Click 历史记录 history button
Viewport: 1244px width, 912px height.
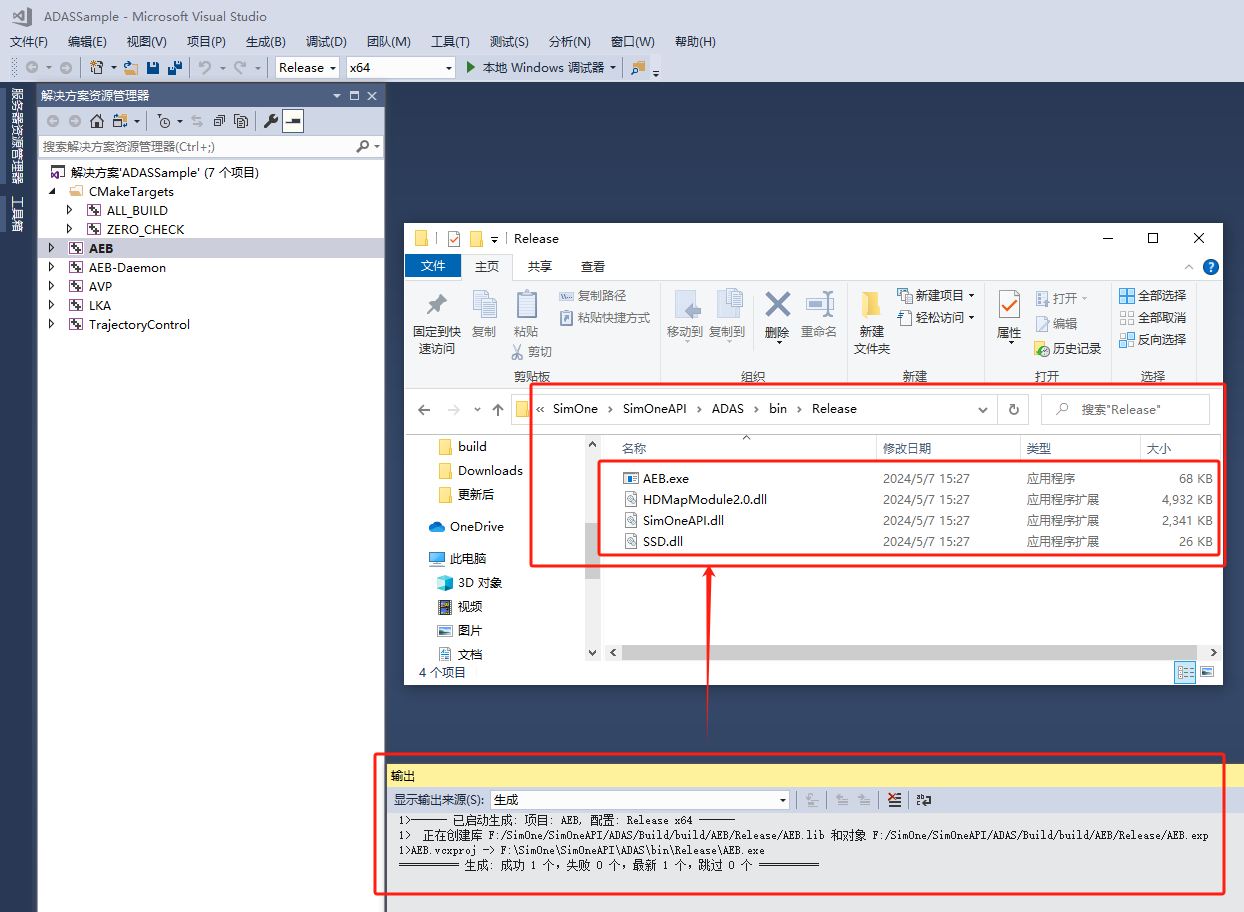[1068, 349]
